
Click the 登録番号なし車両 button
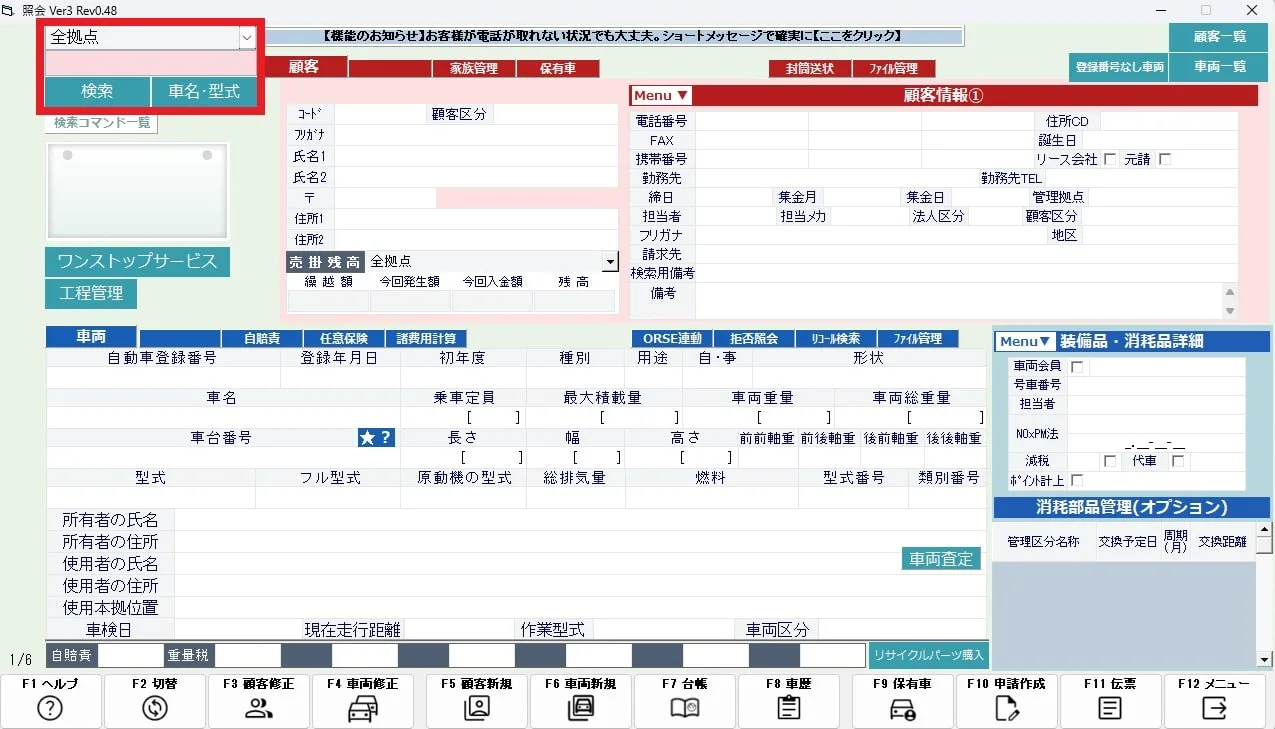1118,67
